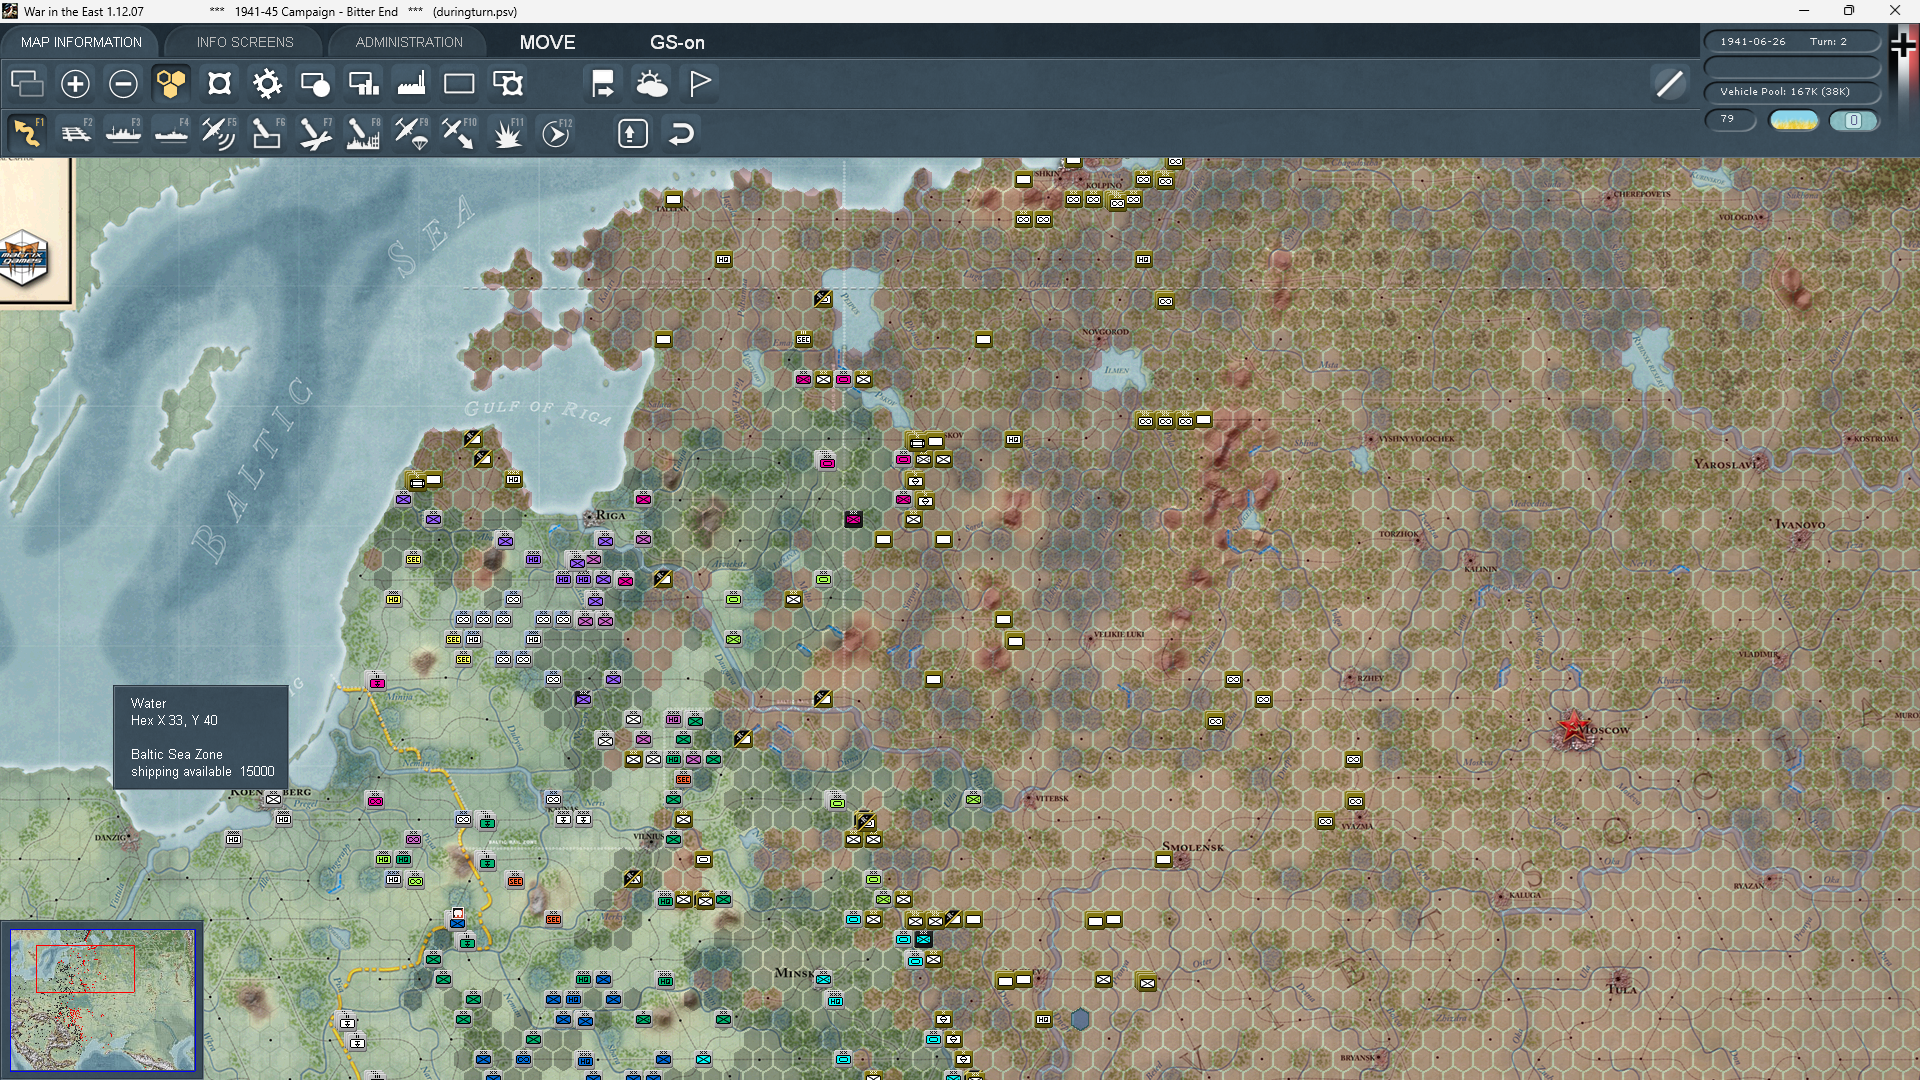
Task: Click the minimap overview thumbnail
Action: click(x=102, y=999)
